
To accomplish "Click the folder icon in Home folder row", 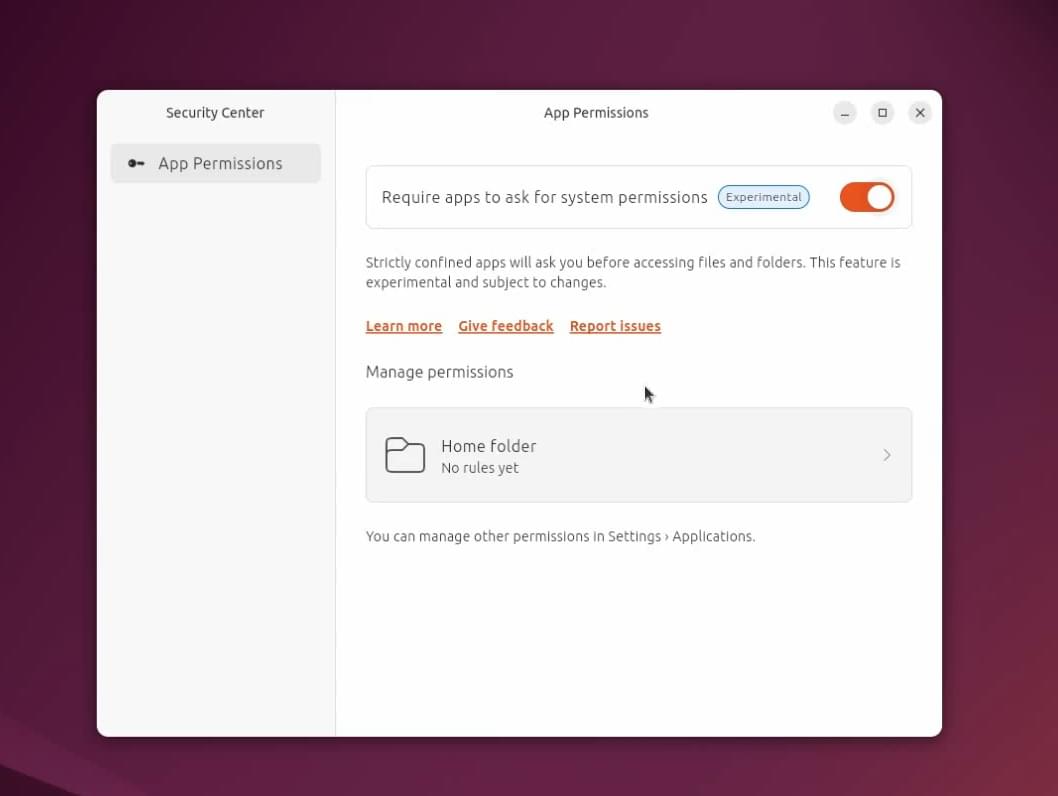I will (405, 455).
